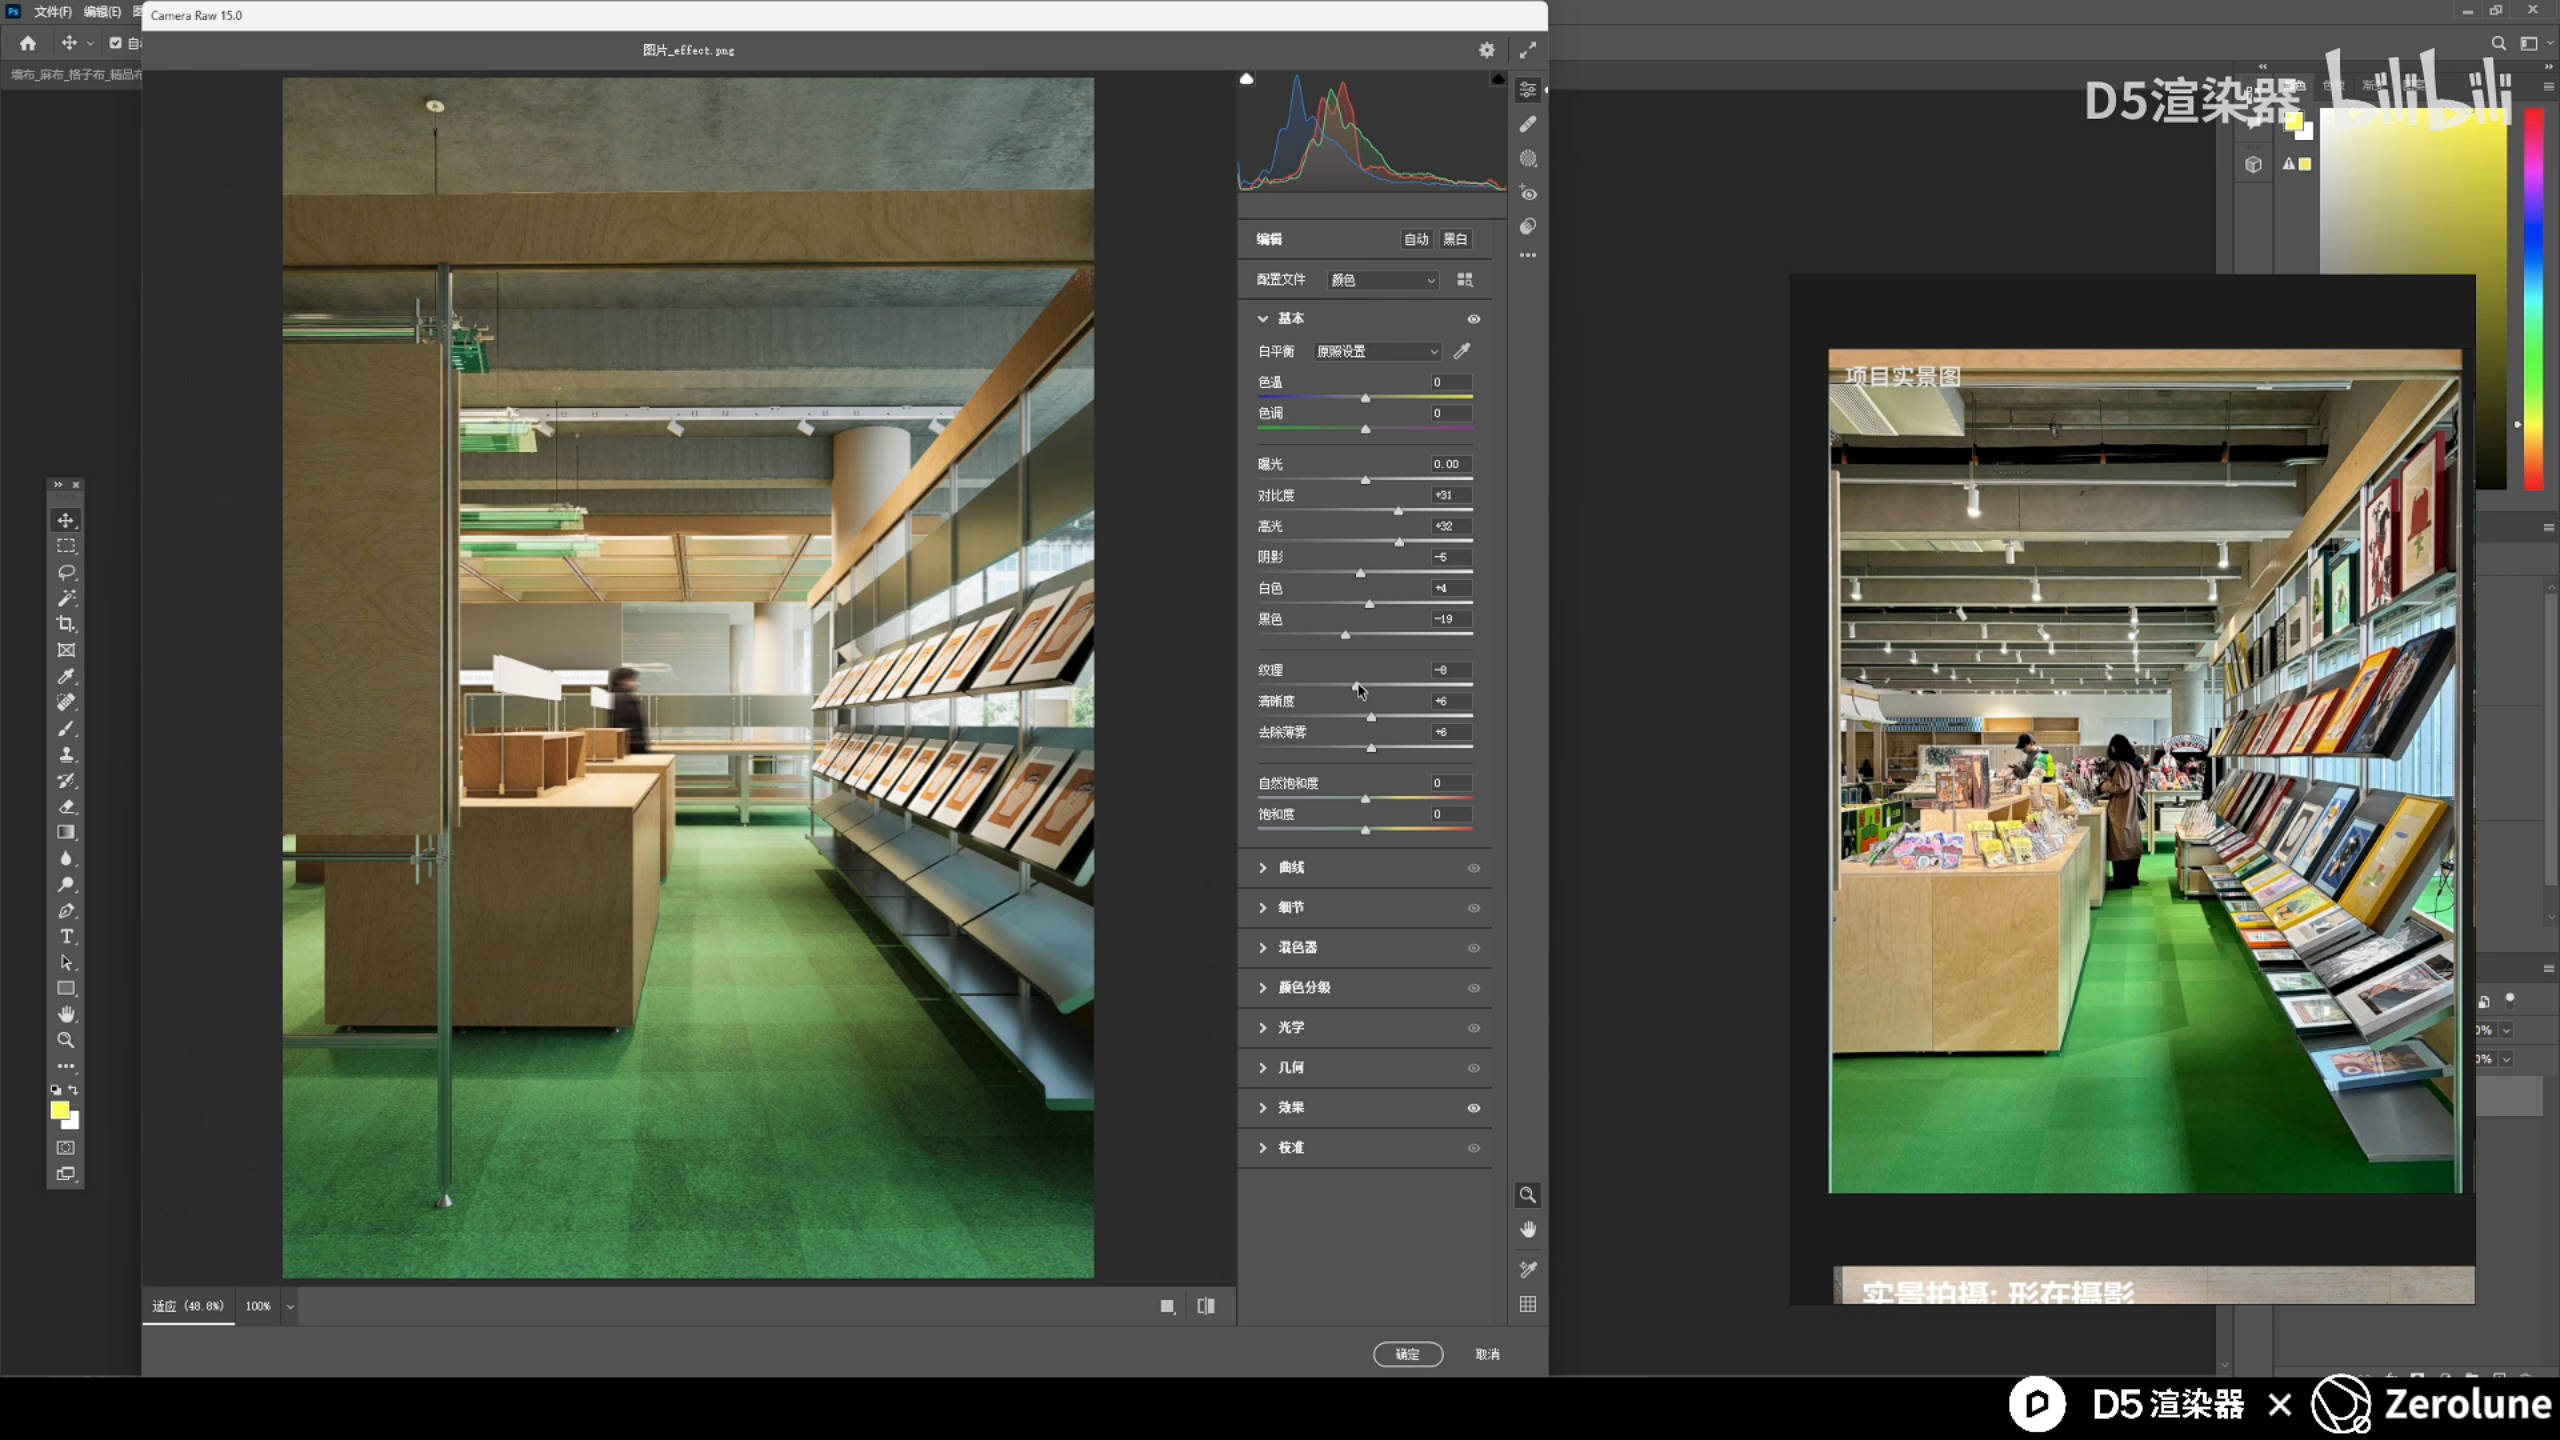Click the 确定 button
Screen dimensions: 2560x1440
(1407, 1354)
